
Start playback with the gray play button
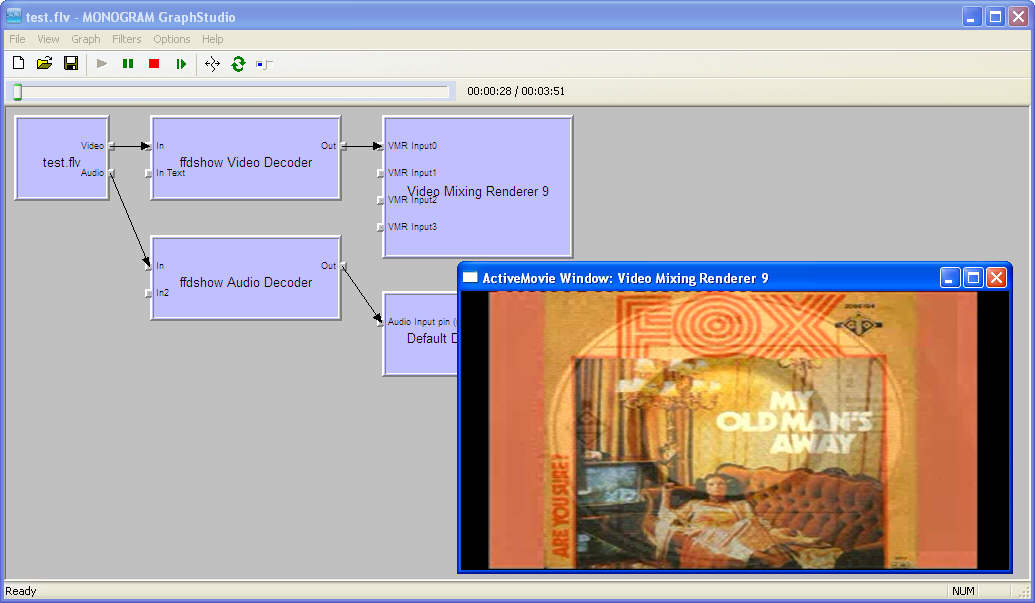click(102, 63)
